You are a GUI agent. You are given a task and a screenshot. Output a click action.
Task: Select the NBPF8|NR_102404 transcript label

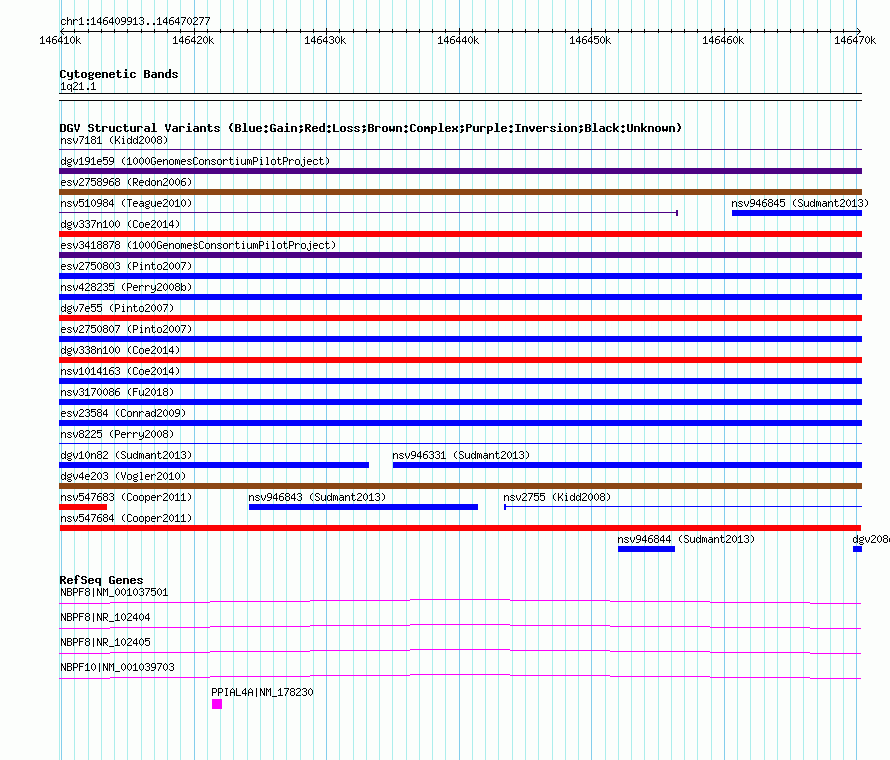click(105, 617)
